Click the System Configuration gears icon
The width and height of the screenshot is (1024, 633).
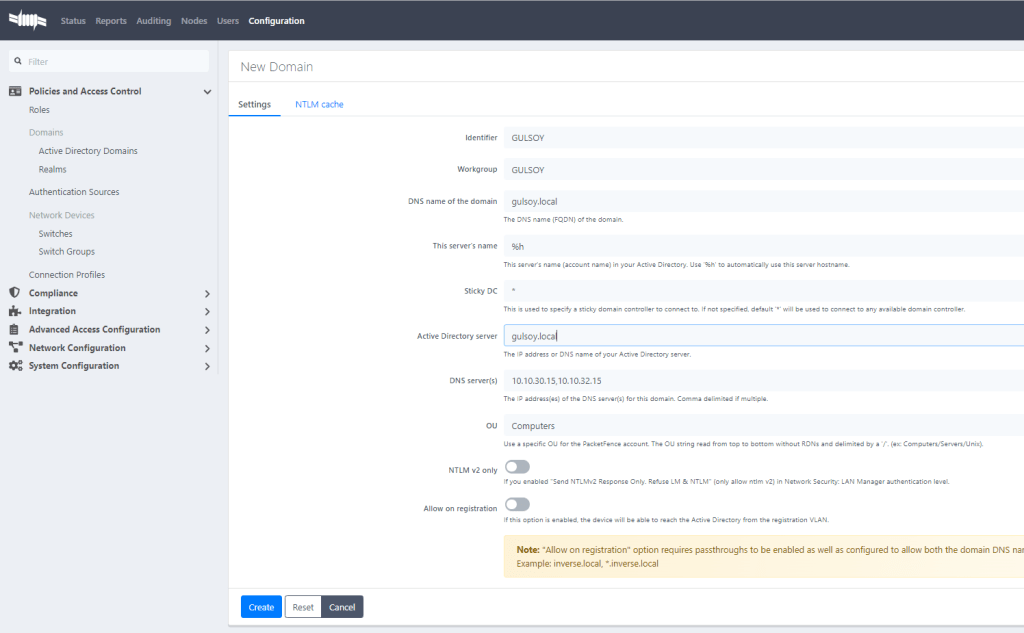coord(15,366)
